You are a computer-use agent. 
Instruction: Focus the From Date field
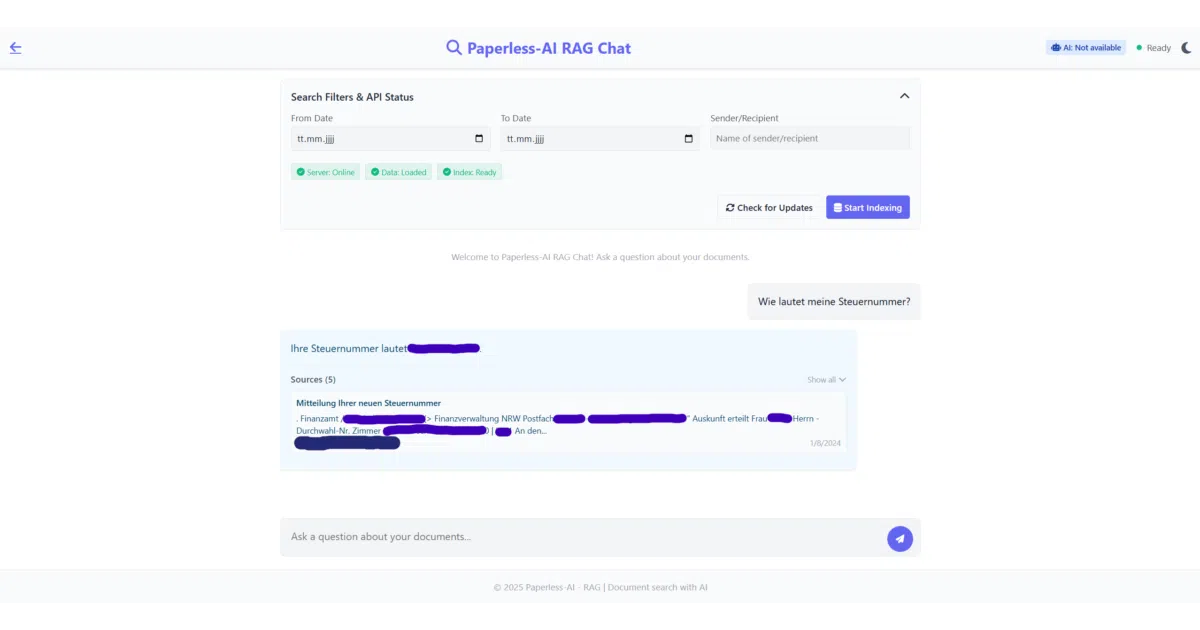tap(390, 138)
